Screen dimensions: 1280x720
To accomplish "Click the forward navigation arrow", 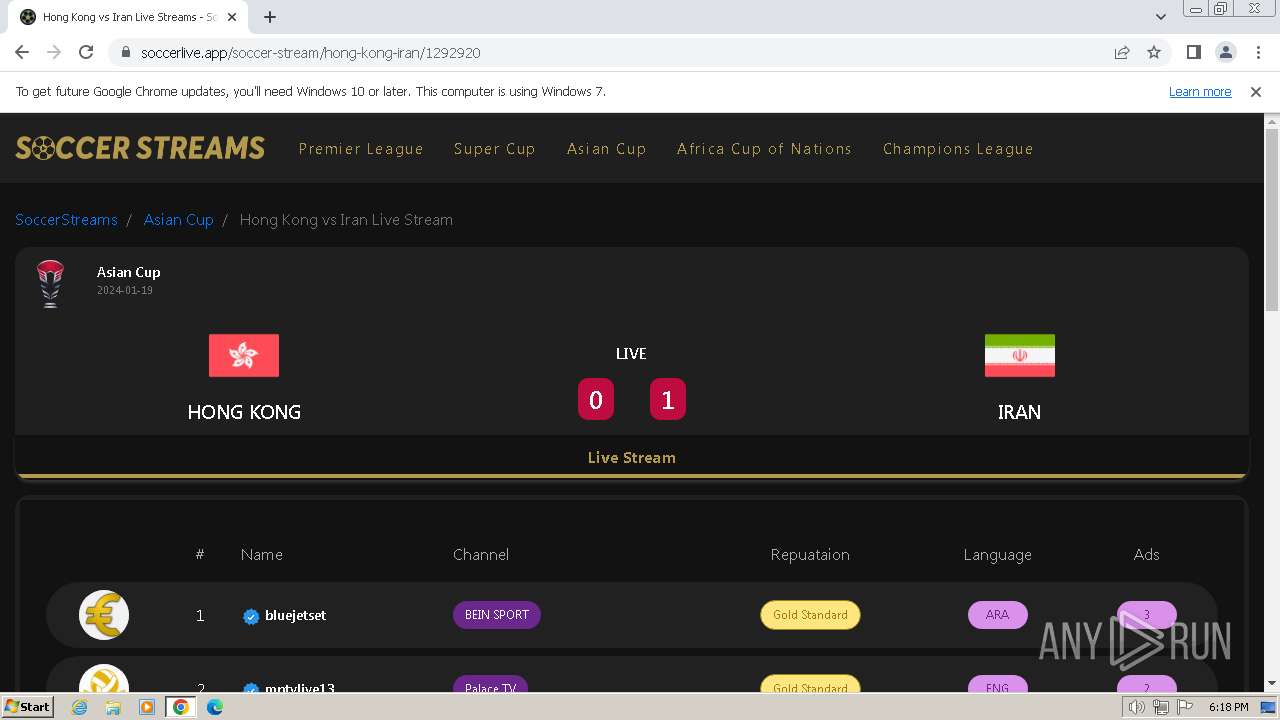I will coord(54,53).
